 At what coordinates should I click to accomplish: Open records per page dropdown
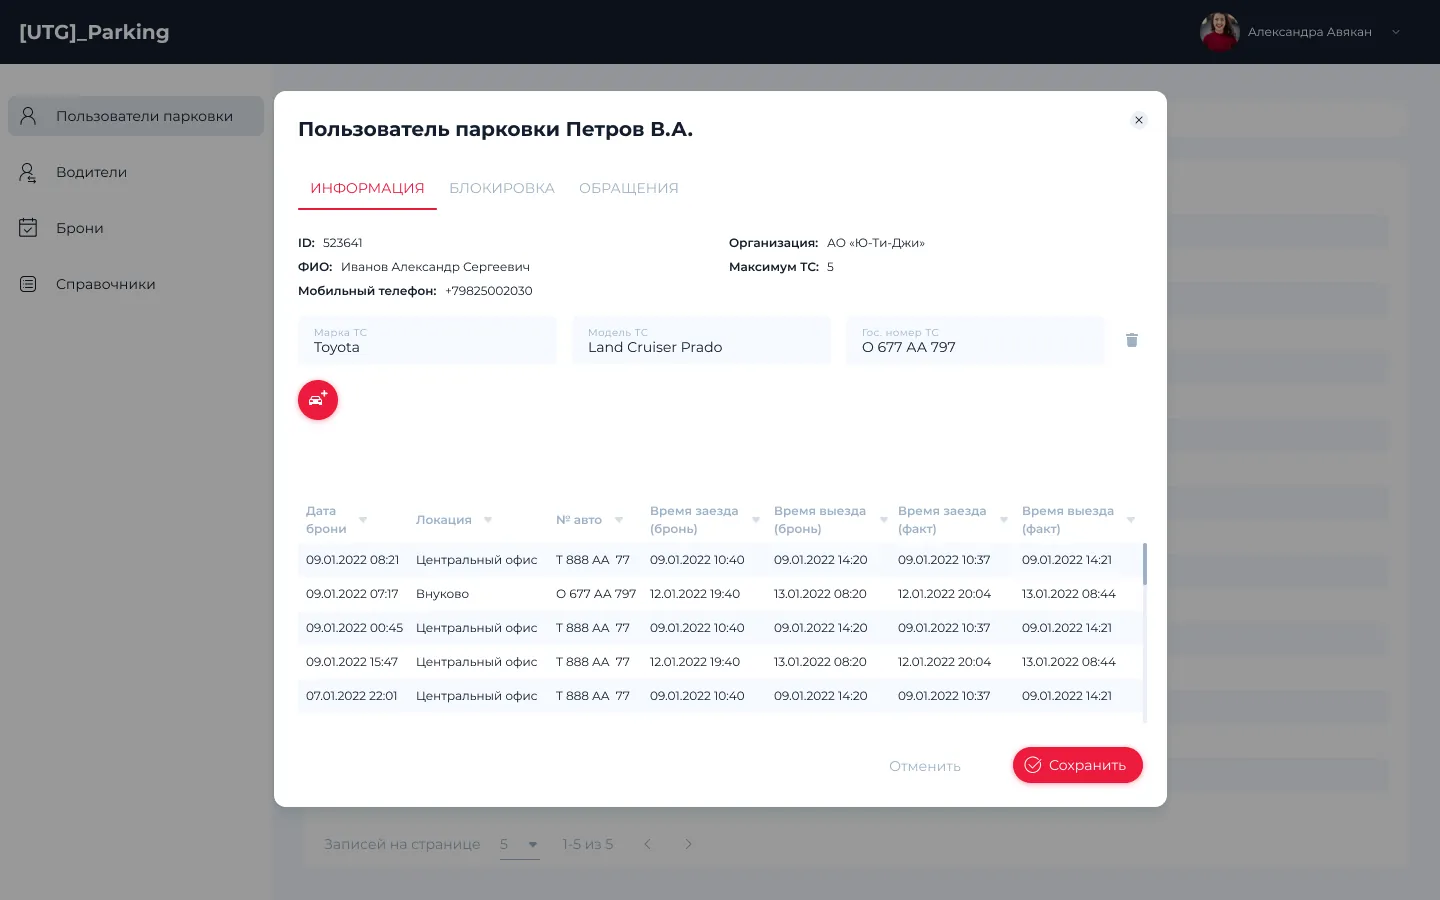[520, 845]
